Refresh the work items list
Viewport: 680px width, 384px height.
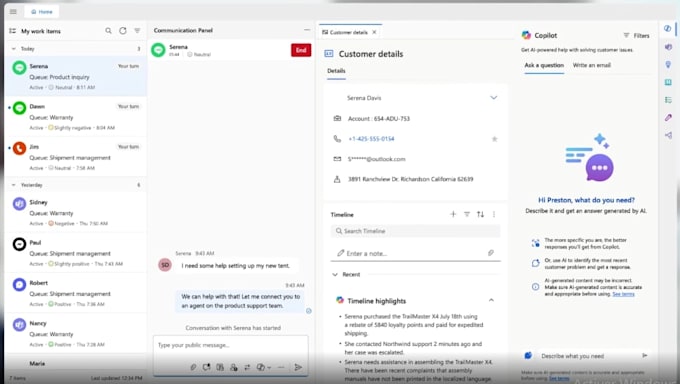(x=123, y=31)
